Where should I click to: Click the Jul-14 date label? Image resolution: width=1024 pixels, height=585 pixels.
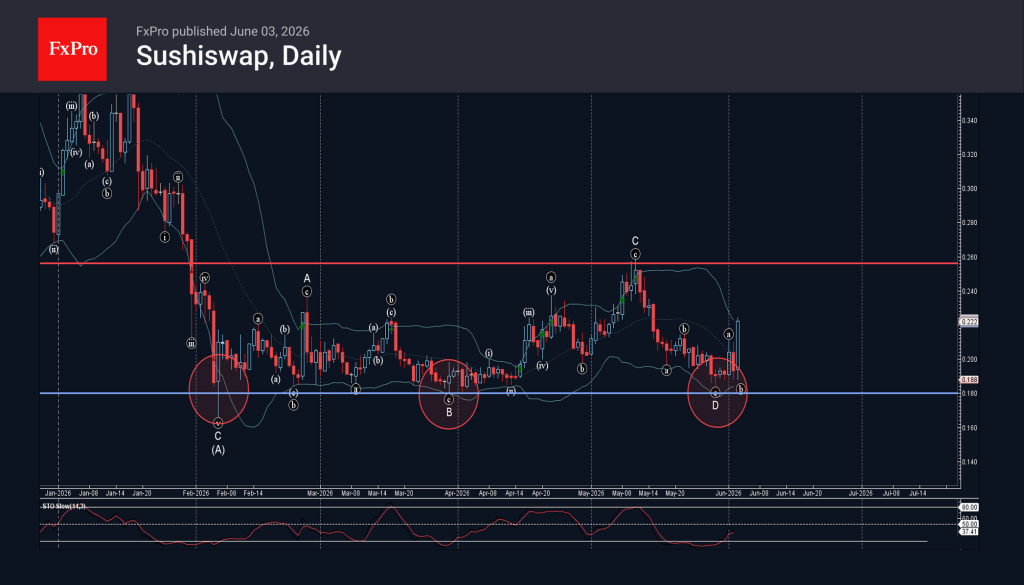(x=918, y=494)
